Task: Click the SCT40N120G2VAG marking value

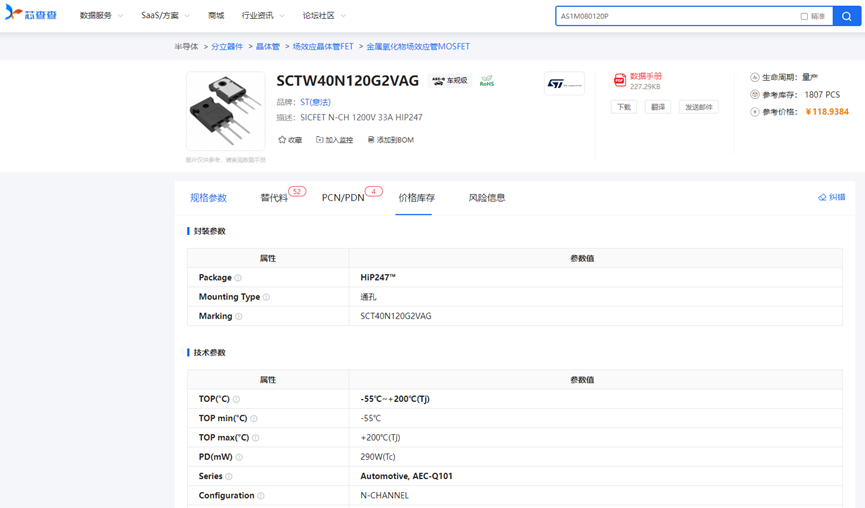Action: click(x=396, y=316)
